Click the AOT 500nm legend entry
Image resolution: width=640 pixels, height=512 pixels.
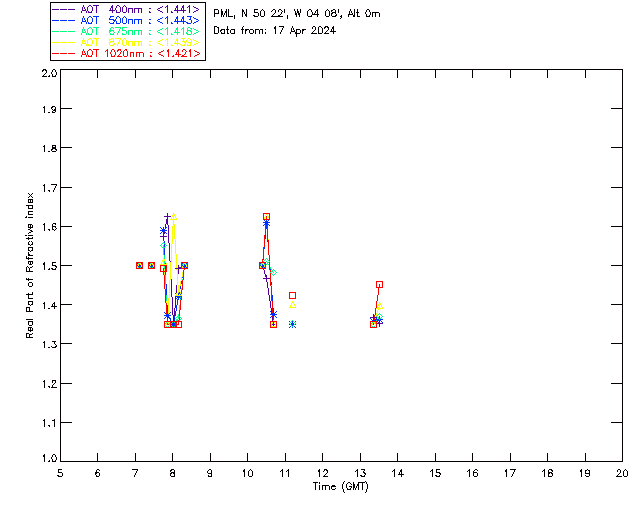pos(126,20)
